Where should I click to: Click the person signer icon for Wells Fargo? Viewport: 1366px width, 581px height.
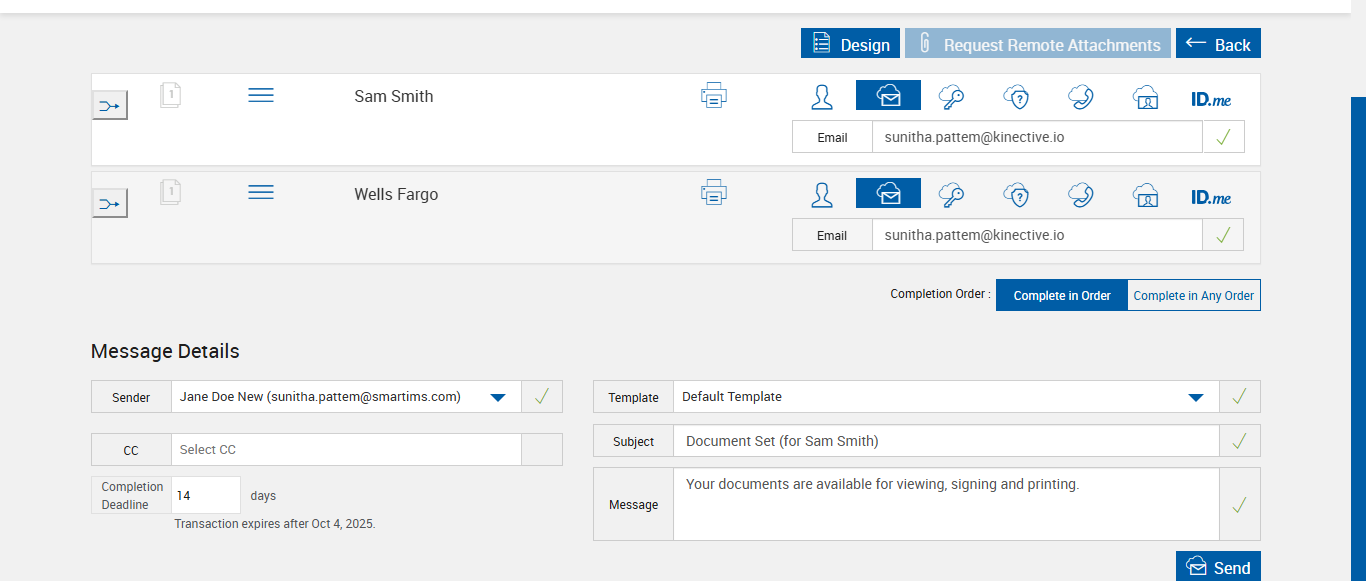tap(822, 194)
